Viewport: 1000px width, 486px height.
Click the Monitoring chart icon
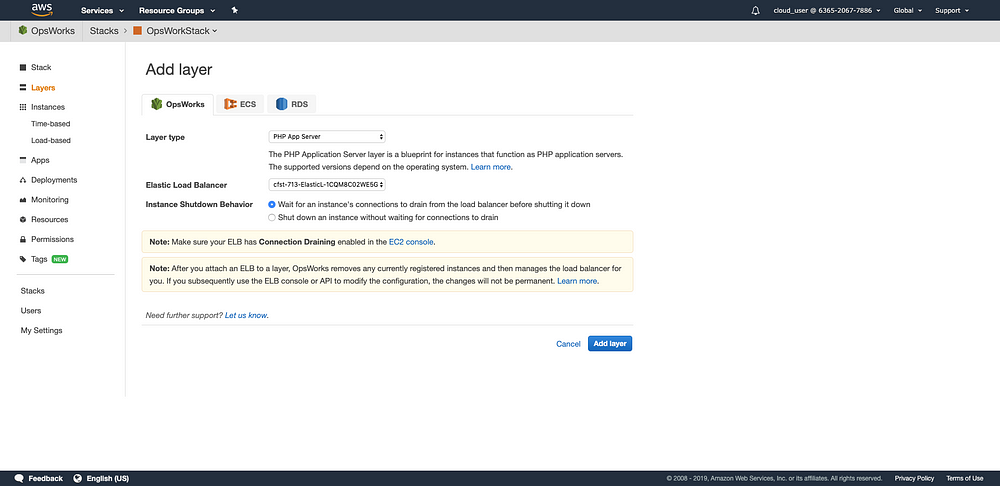pos(23,200)
